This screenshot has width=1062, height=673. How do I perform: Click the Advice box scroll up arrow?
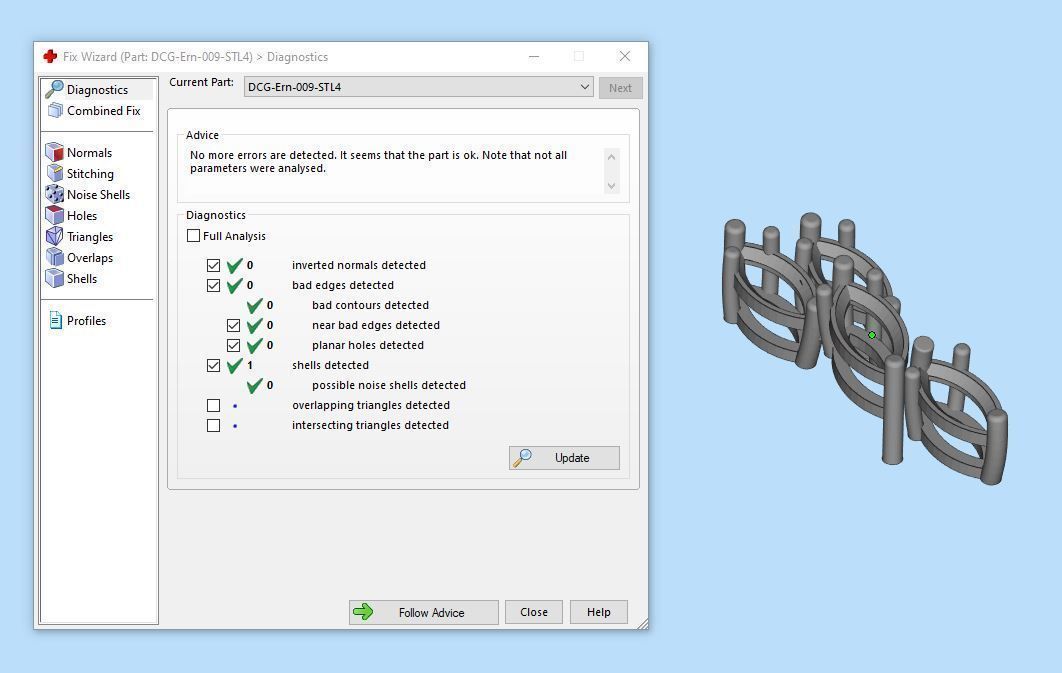coord(612,157)
